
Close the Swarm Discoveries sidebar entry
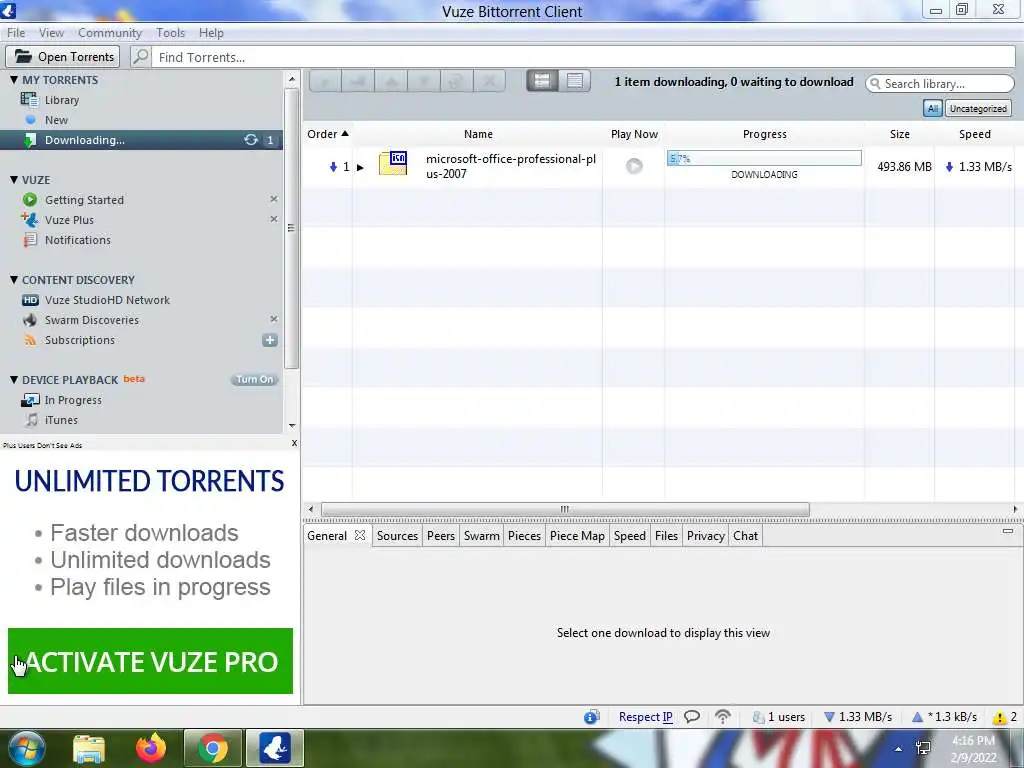click(x=274, y=319)
